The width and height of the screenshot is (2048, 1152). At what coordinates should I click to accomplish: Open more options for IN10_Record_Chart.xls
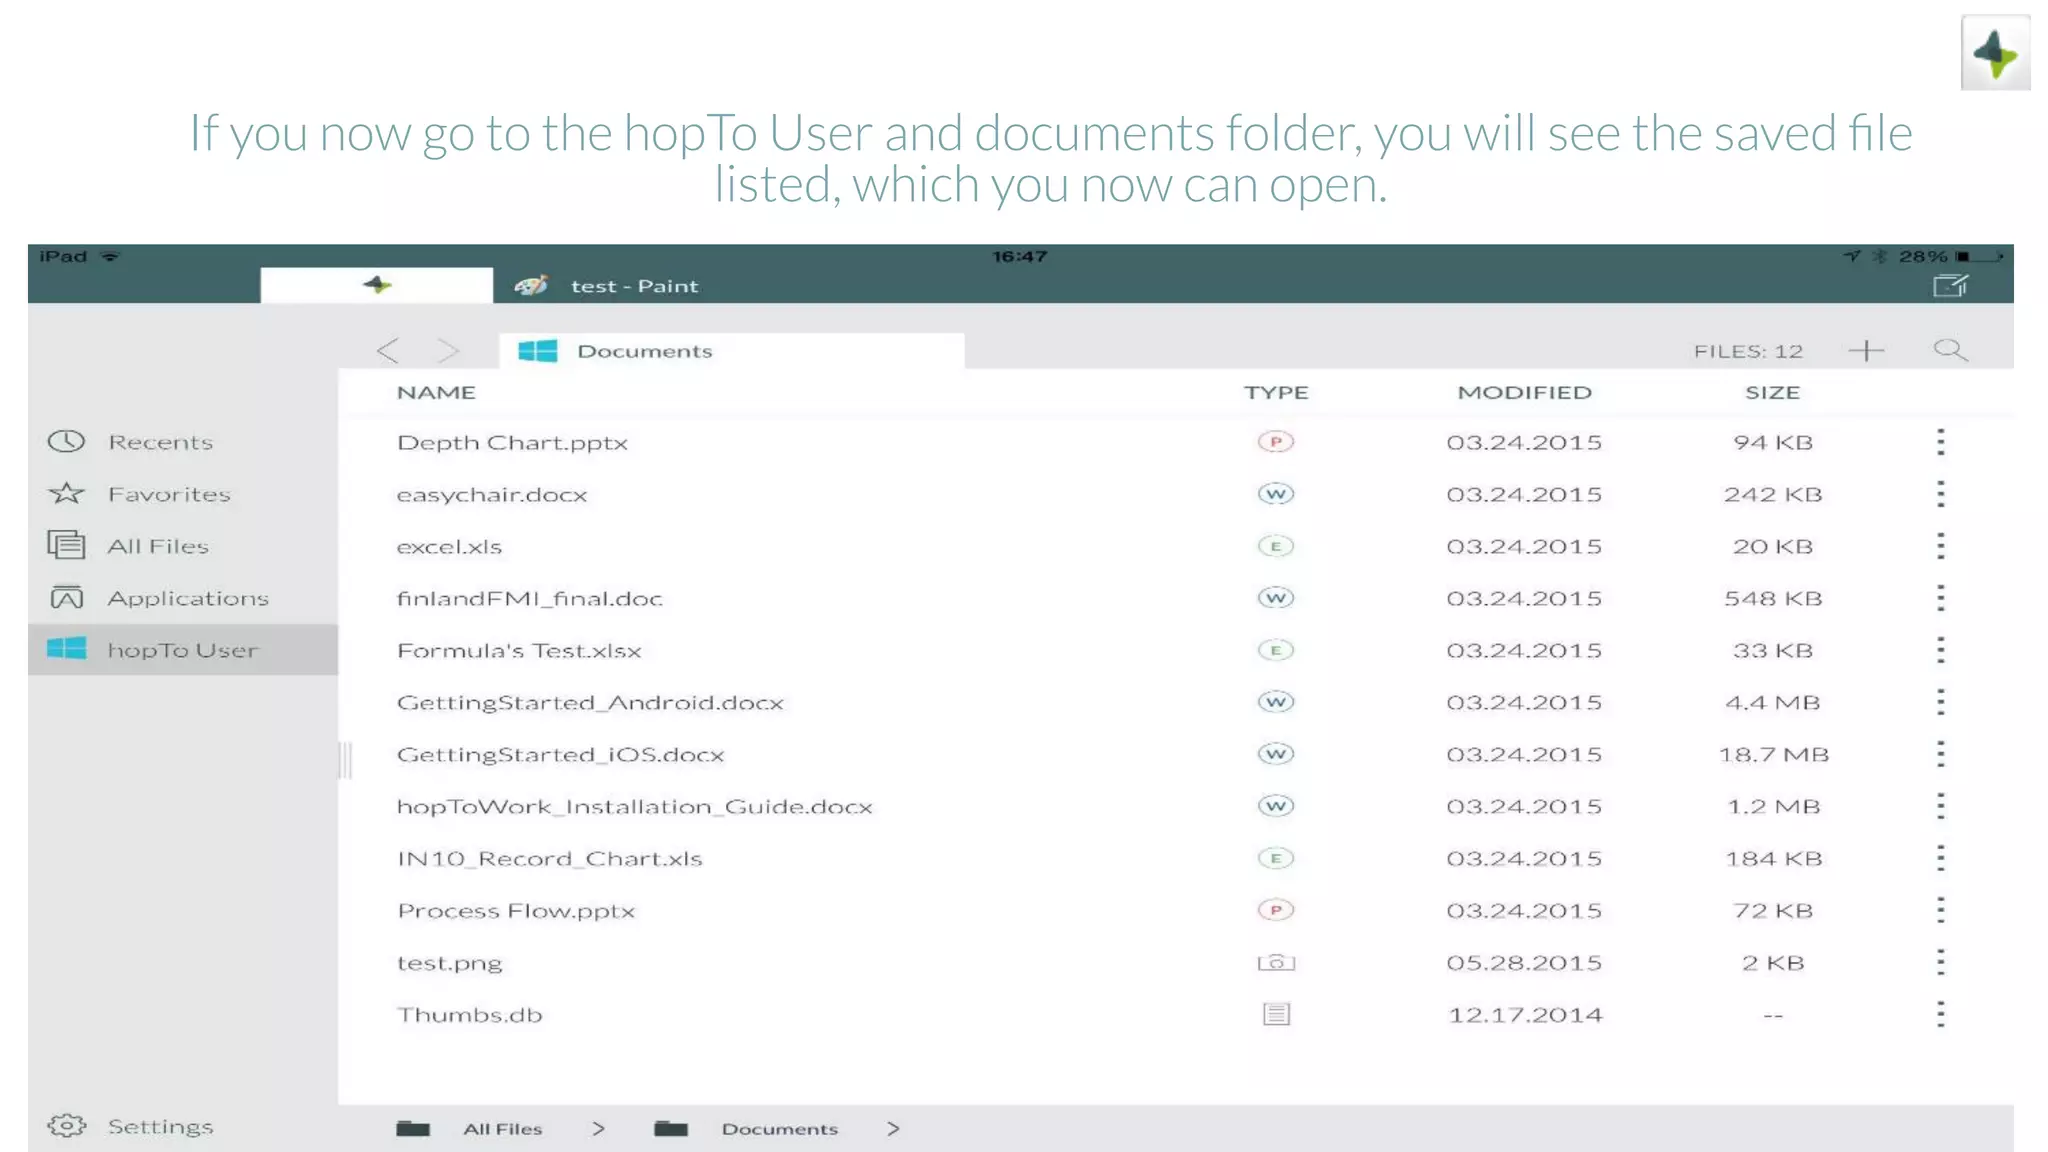1940,858
